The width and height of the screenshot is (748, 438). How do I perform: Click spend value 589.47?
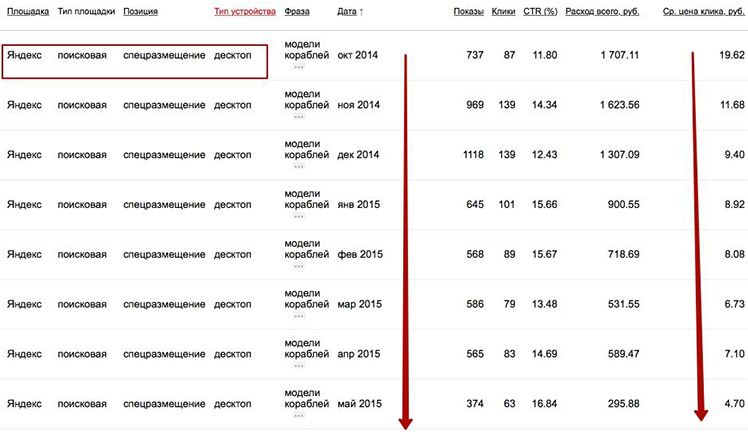(623, 354)
